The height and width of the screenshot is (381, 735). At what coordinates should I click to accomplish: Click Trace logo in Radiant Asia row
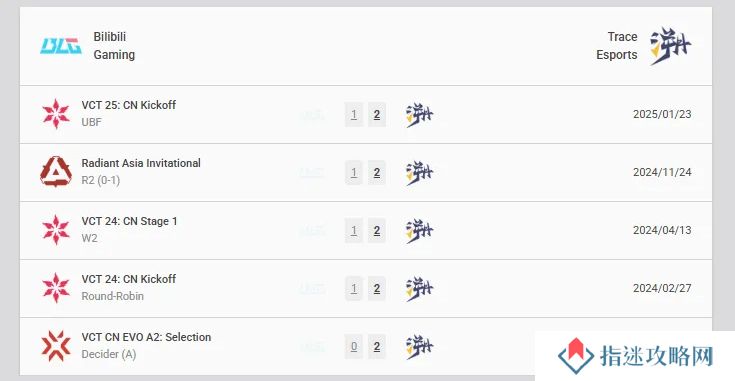(420, 173)
